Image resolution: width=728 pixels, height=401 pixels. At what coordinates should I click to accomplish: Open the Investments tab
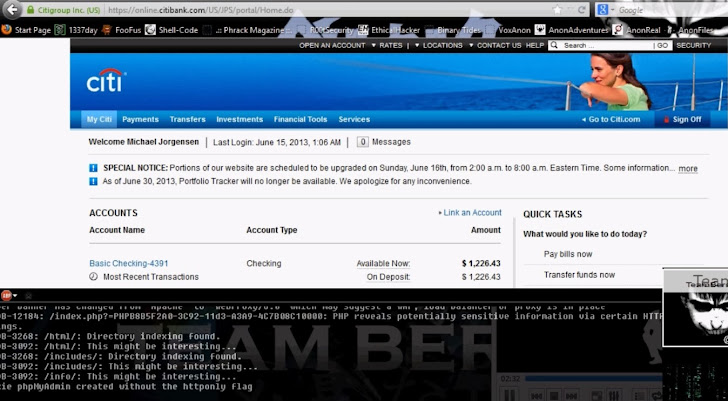(240, 119)
